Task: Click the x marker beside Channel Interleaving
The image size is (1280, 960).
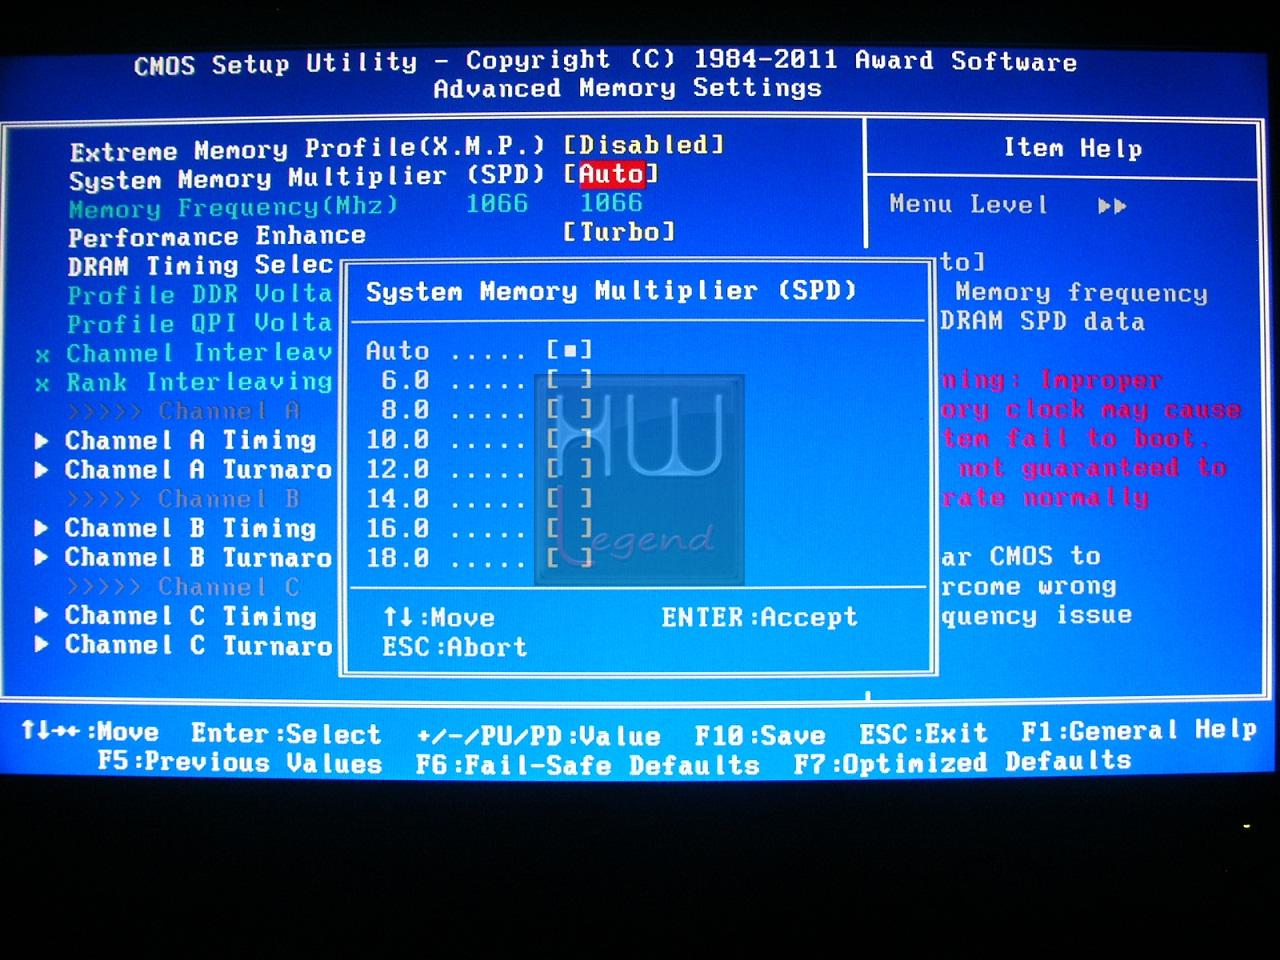Action: tap(42, 355)
